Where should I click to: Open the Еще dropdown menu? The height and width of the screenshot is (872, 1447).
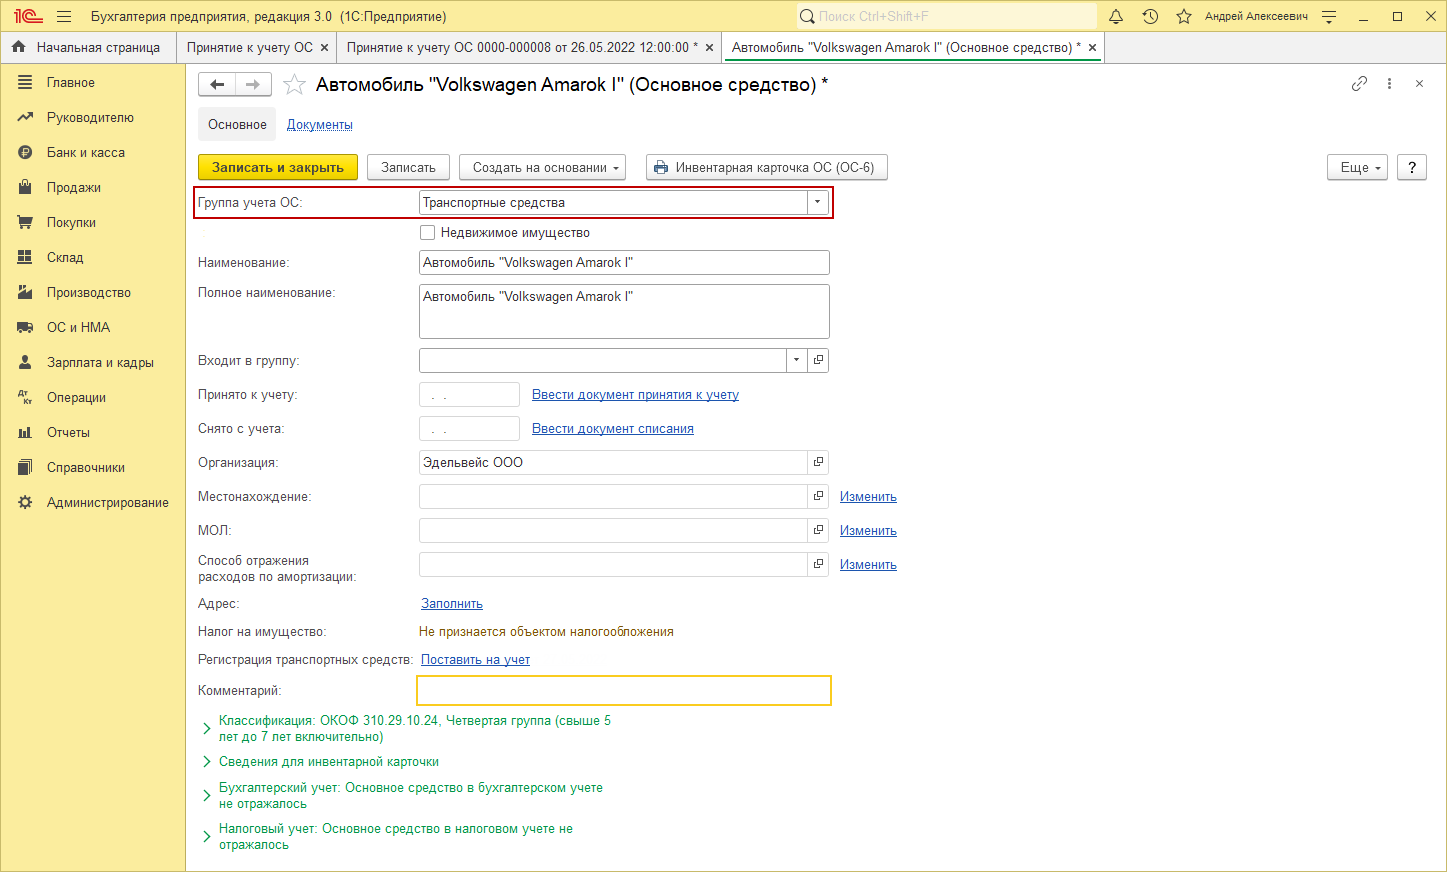[1357, 167]
